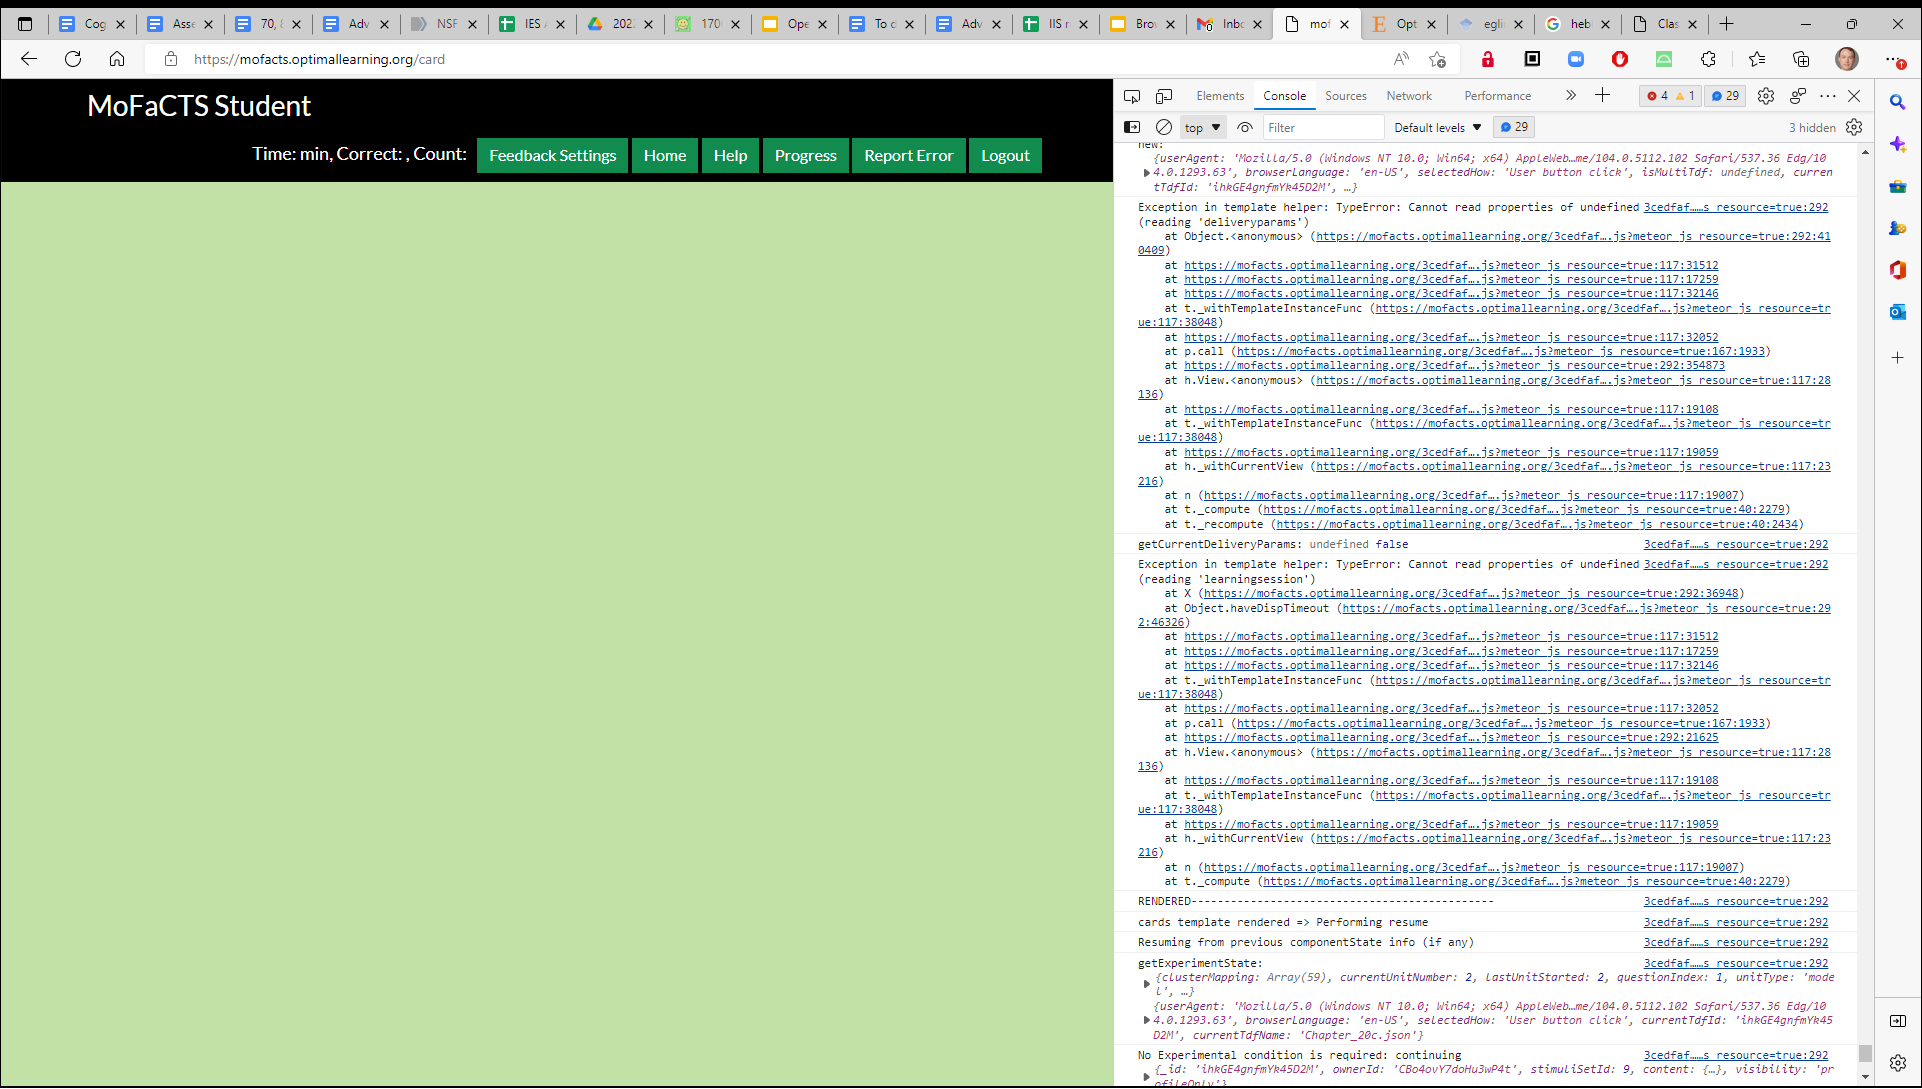Toggle the console sidebar panel icon
1922x1089 pixels.
[x=1132, y=127]
